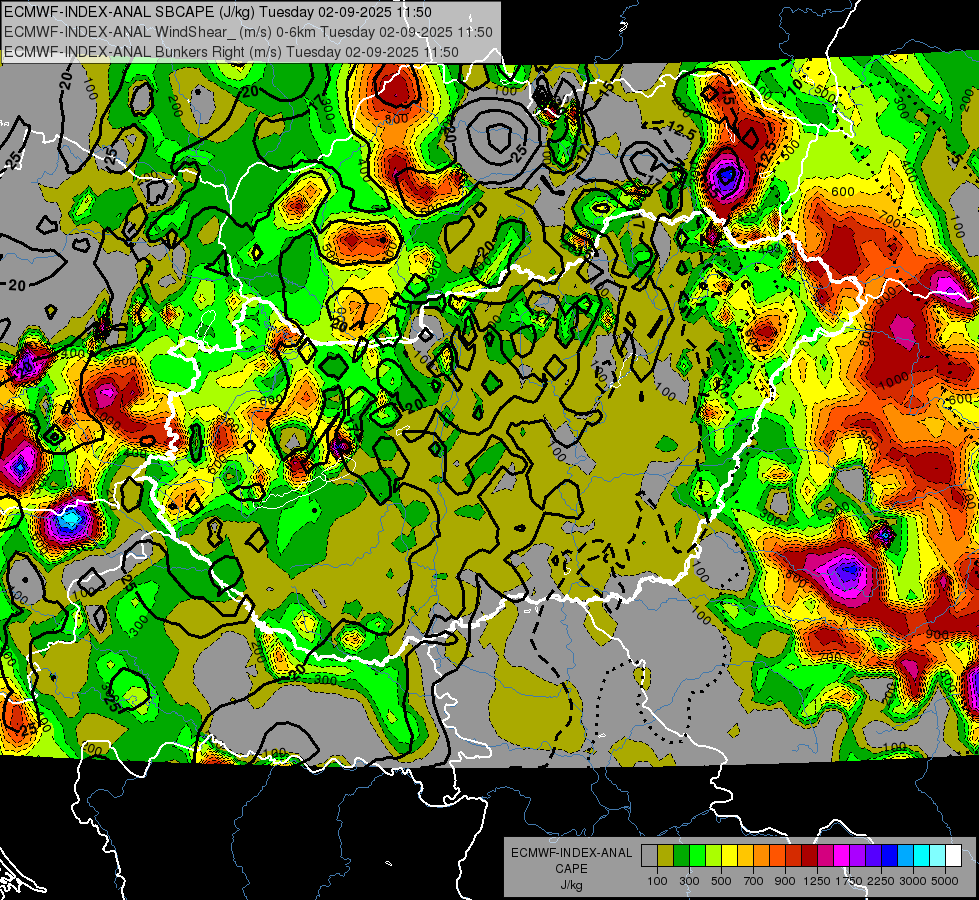Screen dimensions: 979x900
Task: Select the gray swatch in CAPE legend
Action: (649, 856)
